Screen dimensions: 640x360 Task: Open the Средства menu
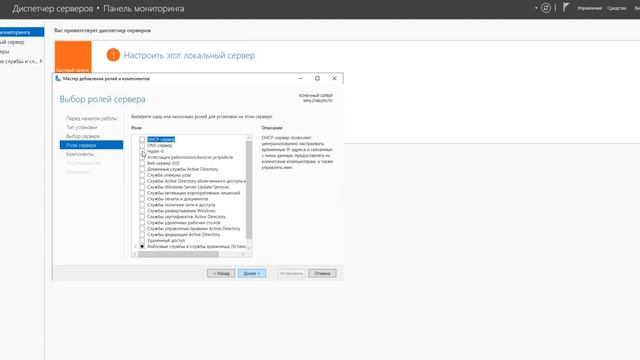click(616, 8)
